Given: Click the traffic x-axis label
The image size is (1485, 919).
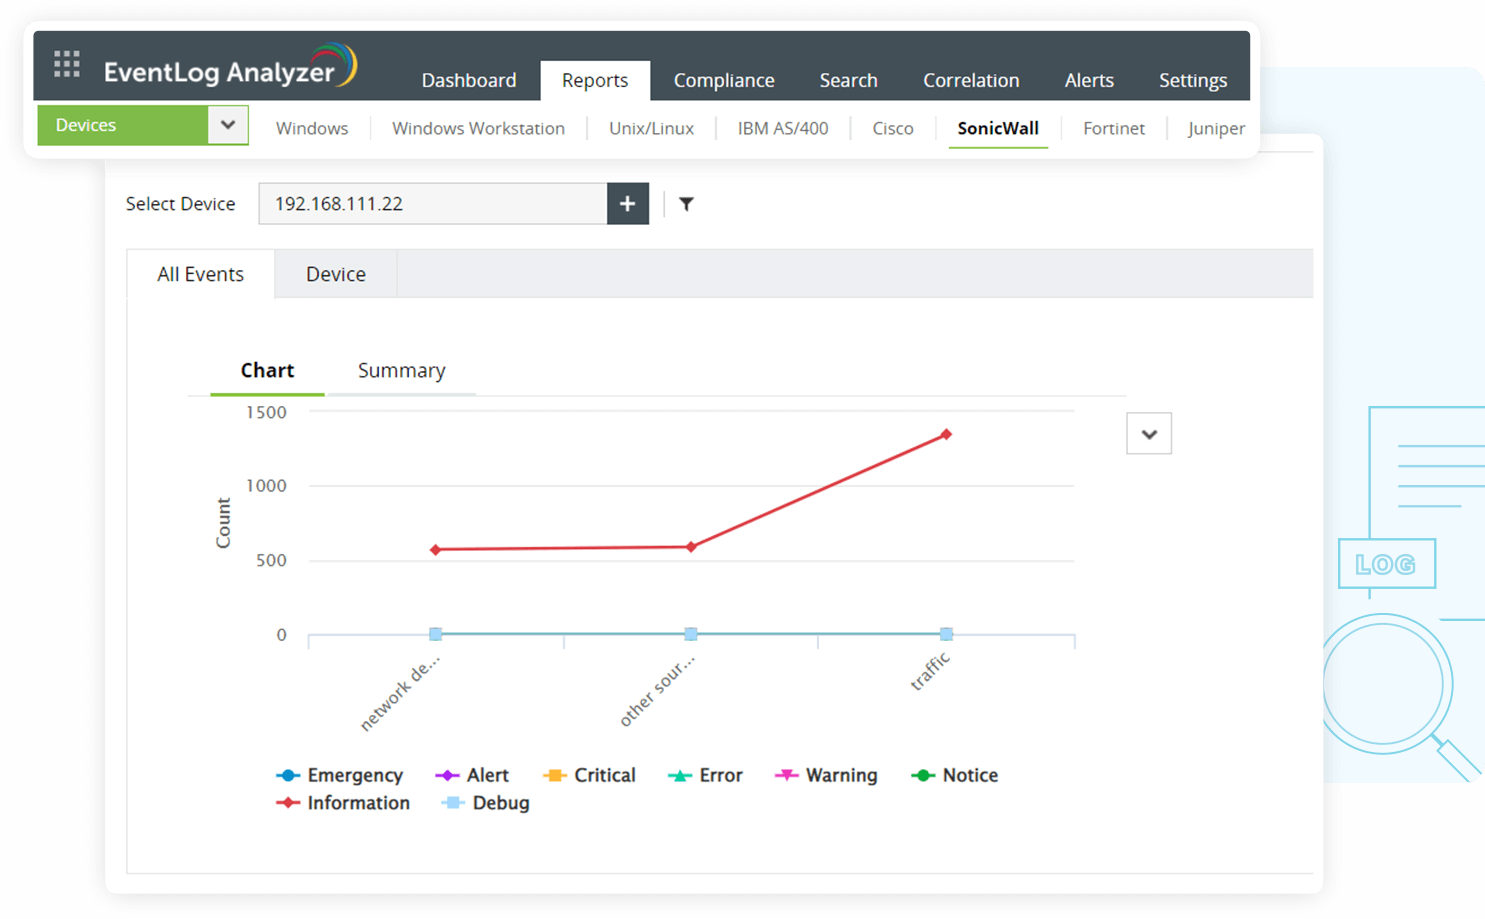Looking at the screenshot, I should [930, 671].
